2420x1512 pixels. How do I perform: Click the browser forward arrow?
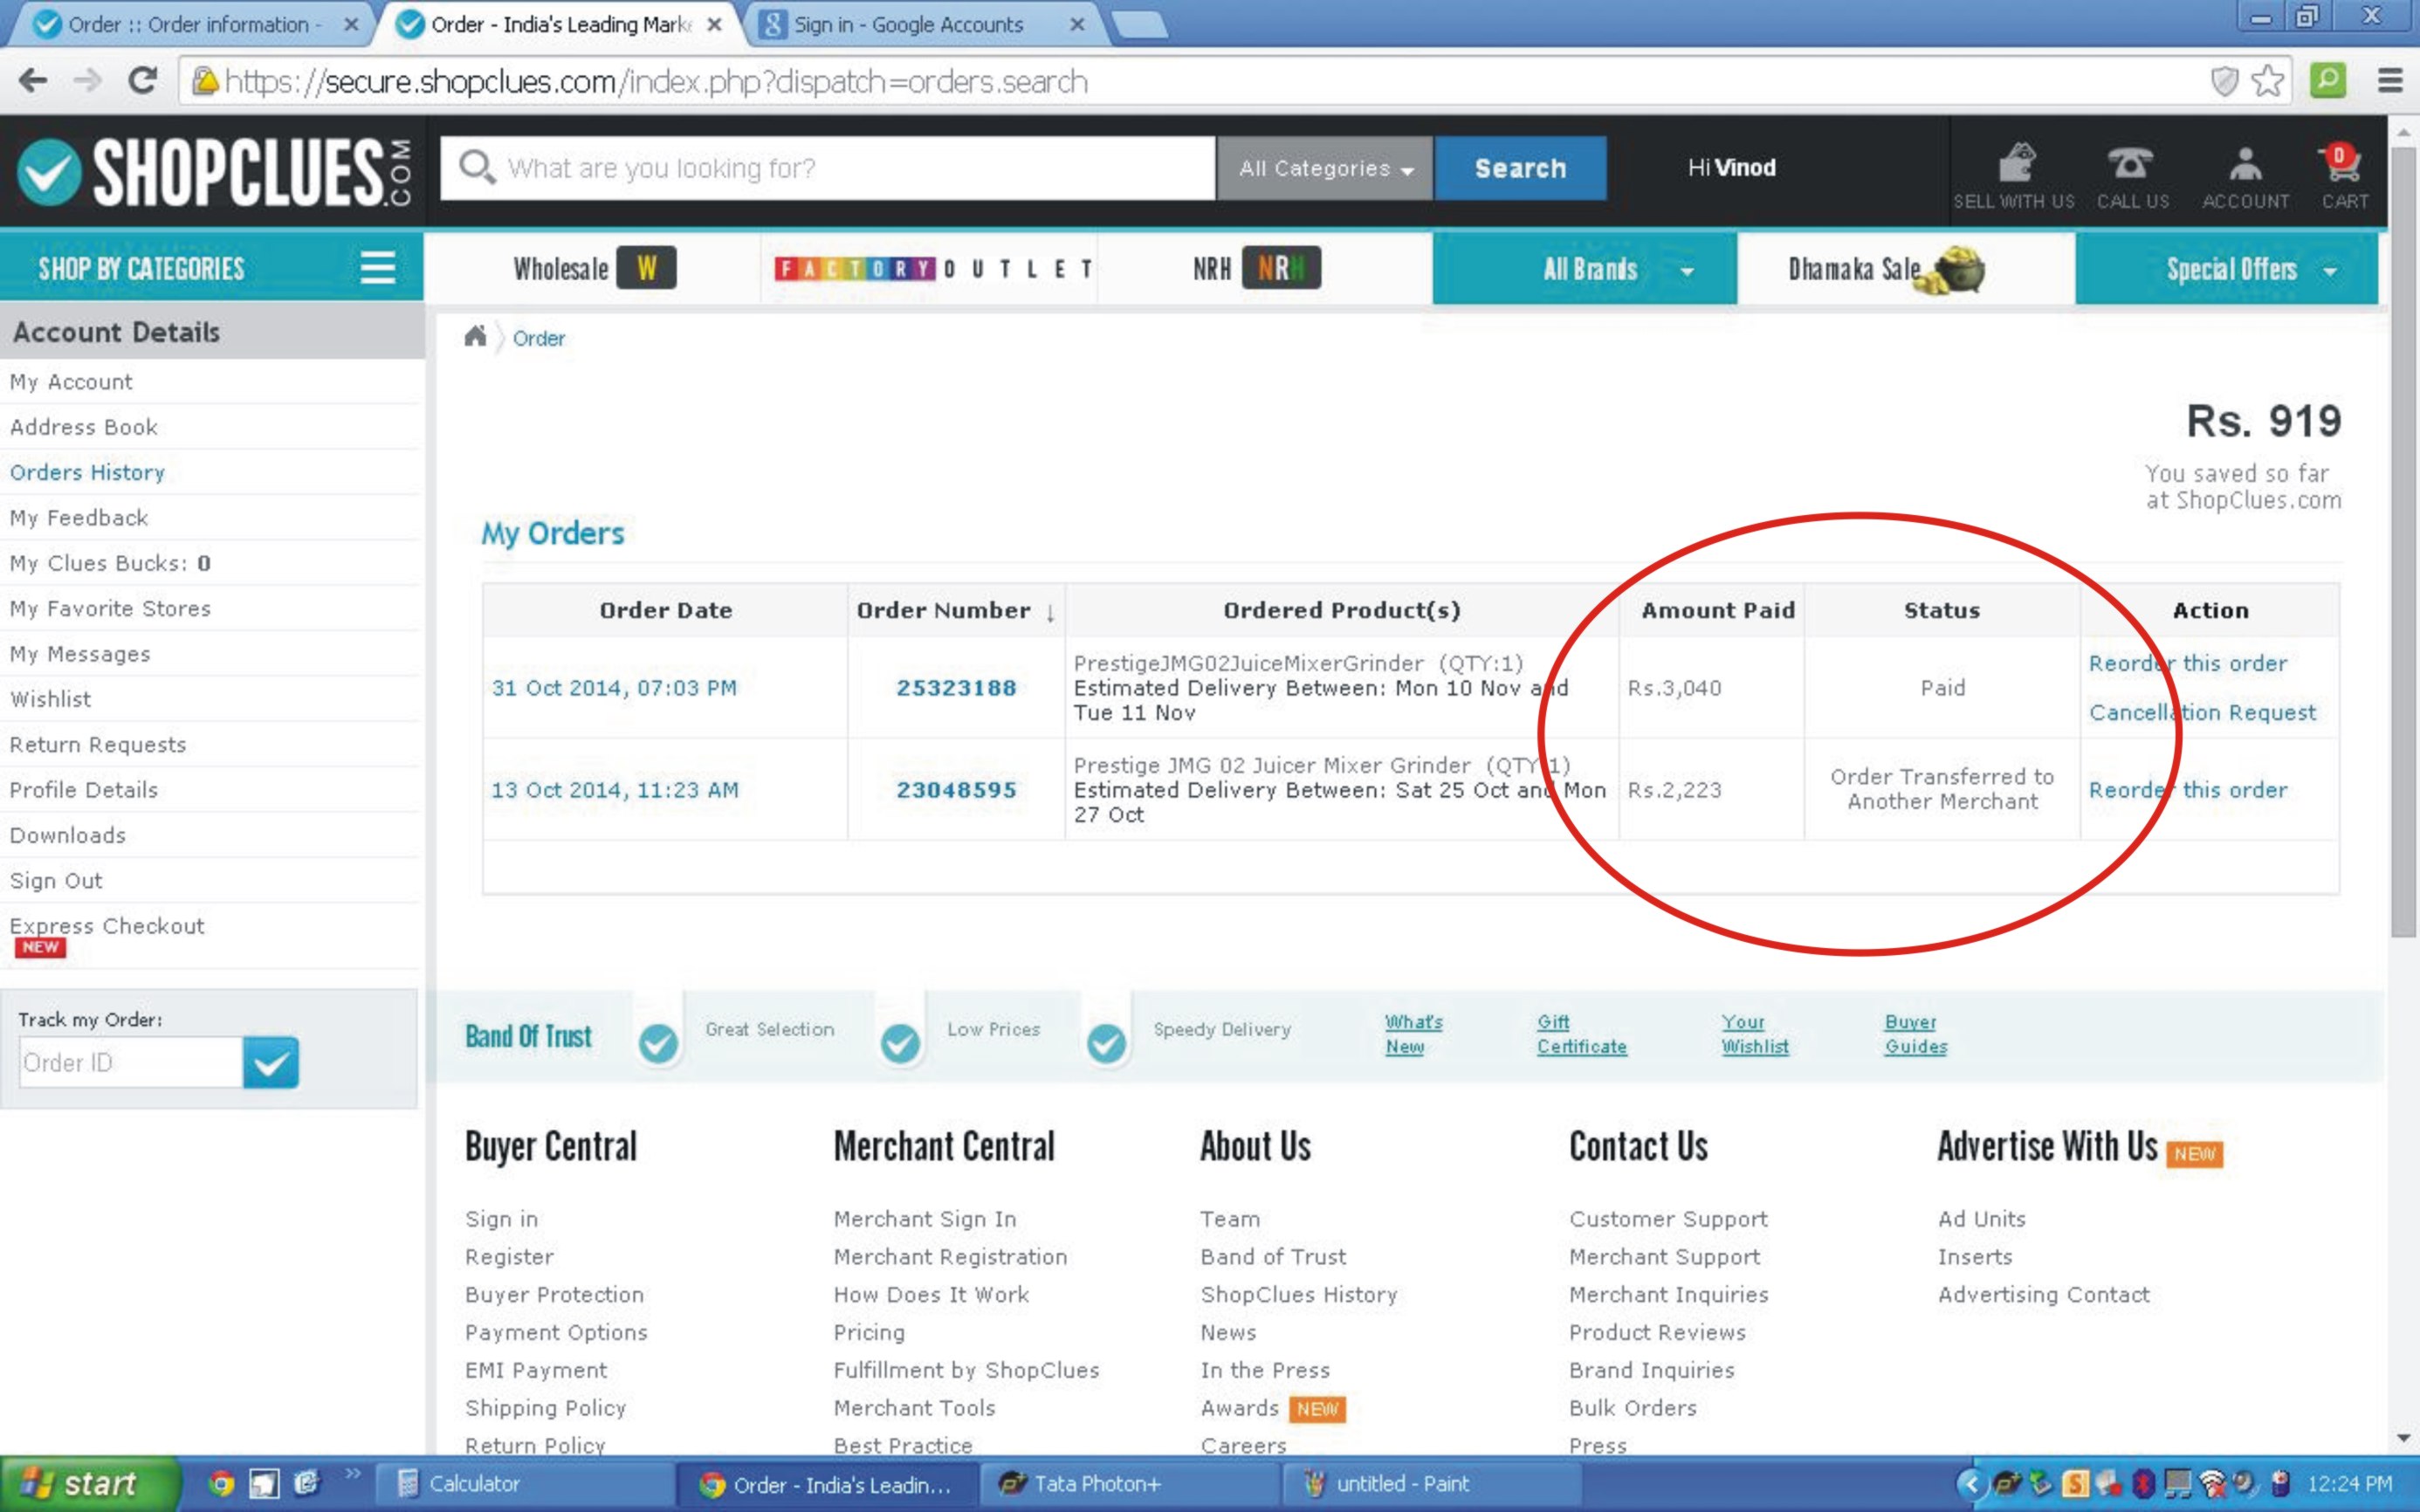[88, 81]
